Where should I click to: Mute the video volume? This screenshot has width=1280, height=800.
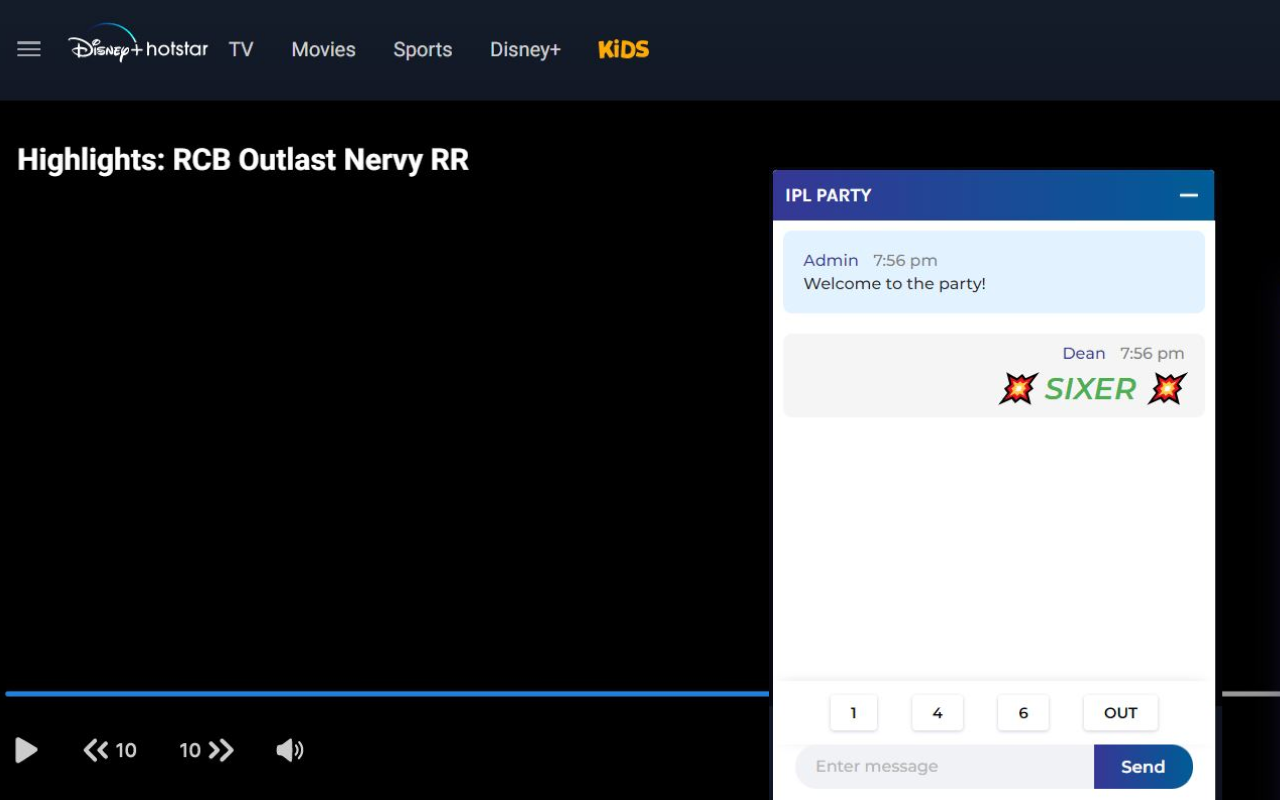(289, 750)
